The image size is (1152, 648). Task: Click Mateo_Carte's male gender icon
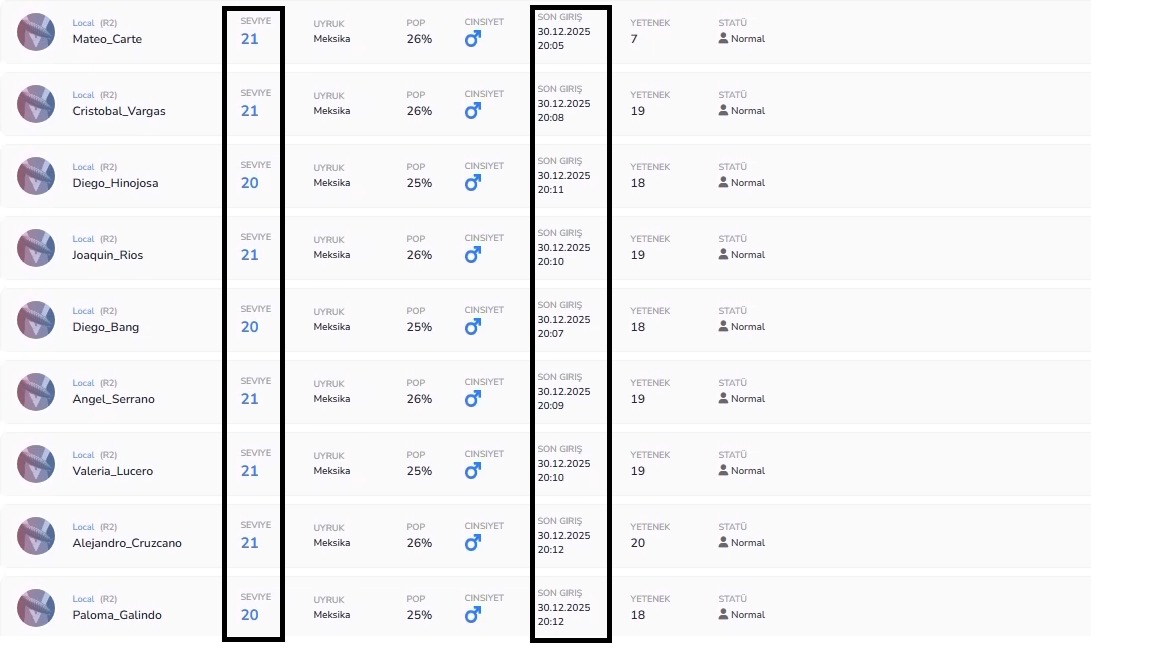(x=473, y=38)
